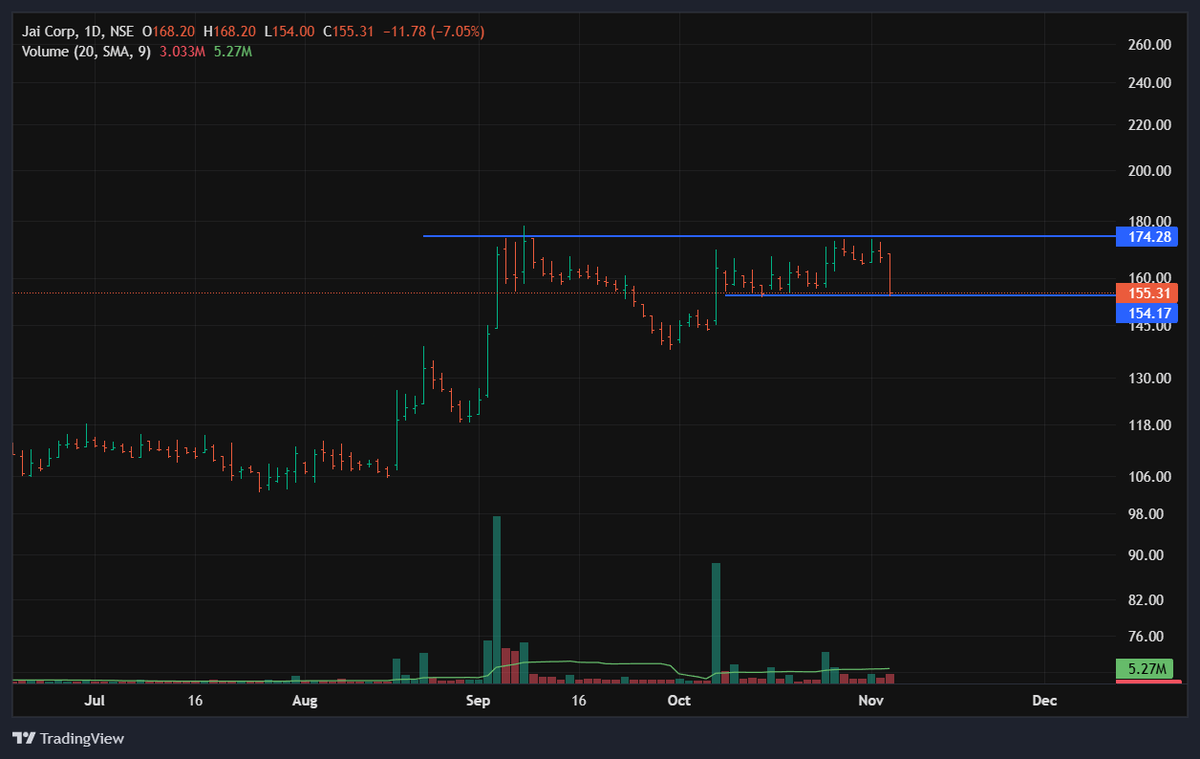Click the green 5.27M value in legend
The height and width of the screenshot is (759, 1200).
[x=233, y=51]
